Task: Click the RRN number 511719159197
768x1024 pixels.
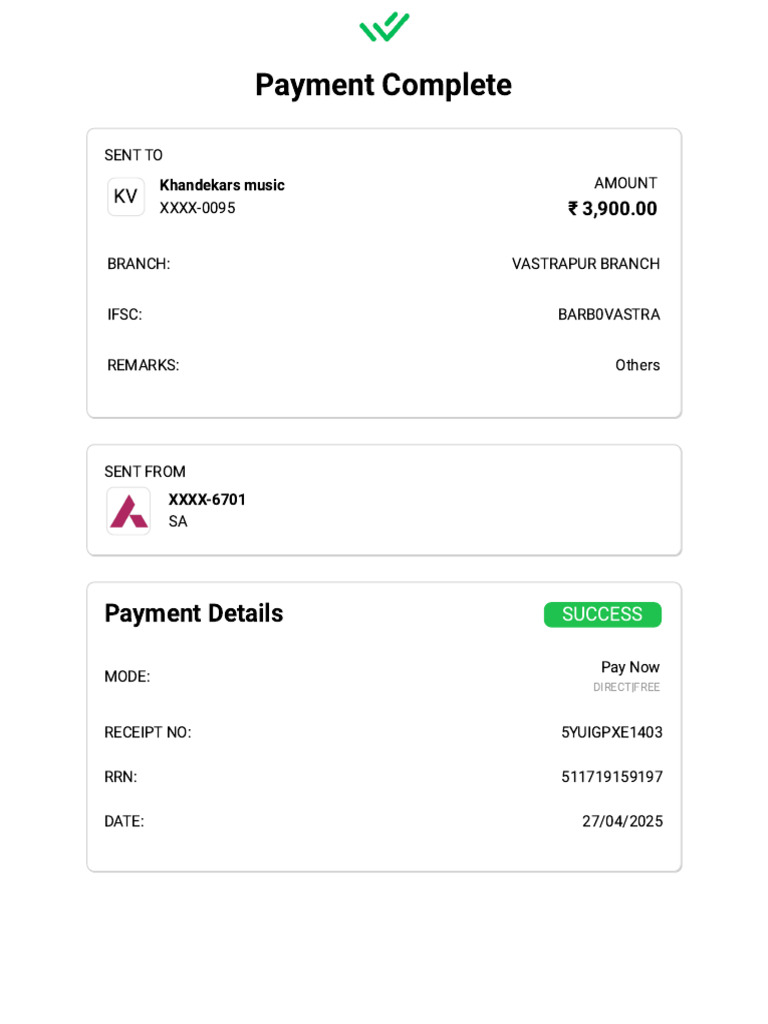Action: point(612,776)
